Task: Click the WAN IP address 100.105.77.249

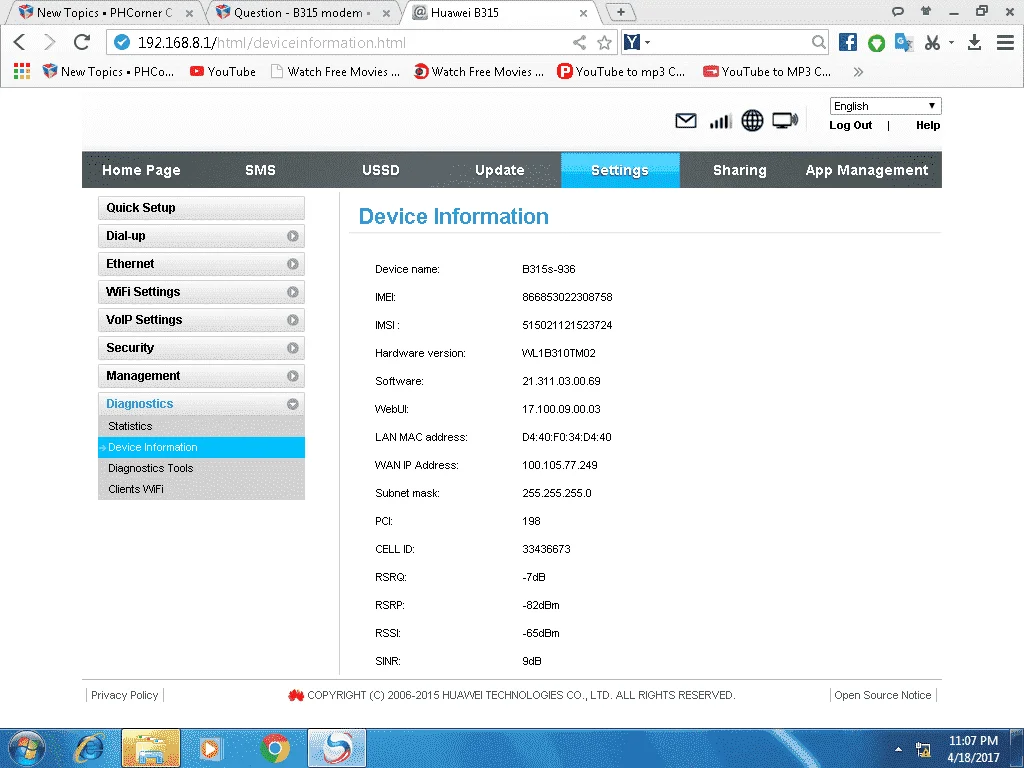Action: coord(560,465)
